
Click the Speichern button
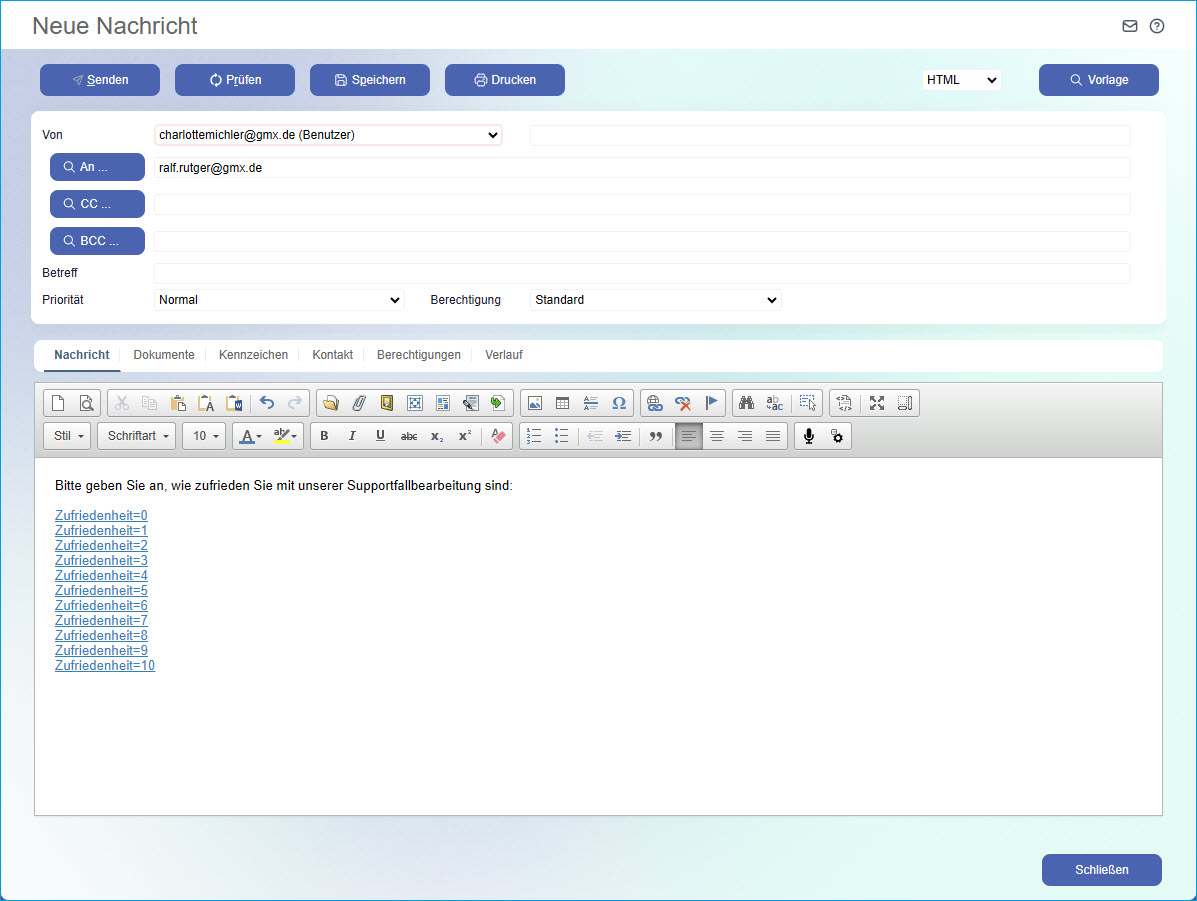[369, 80]
